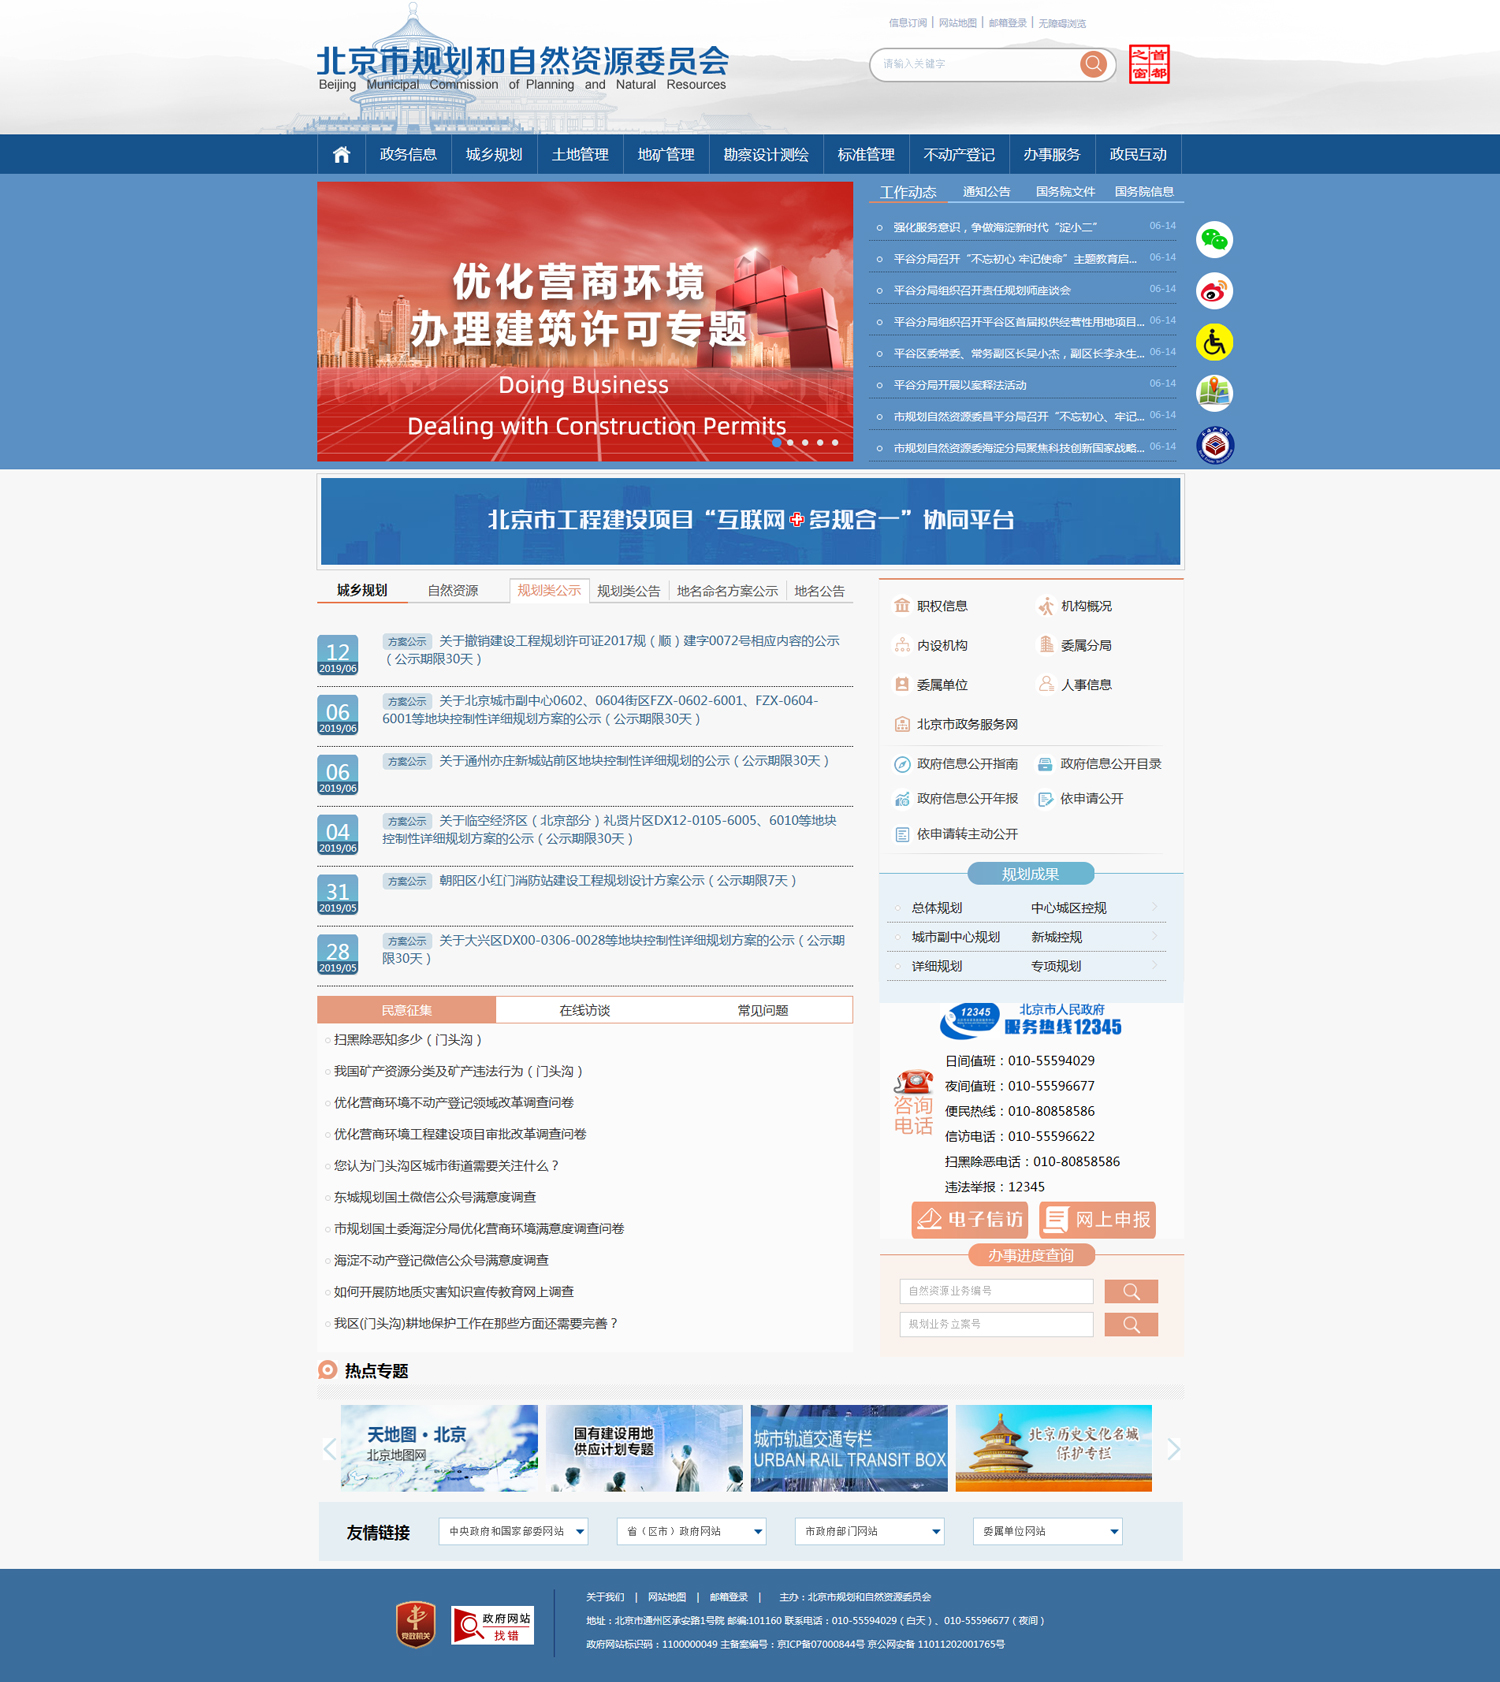Click the home icon in navigation bar
Image resolution: width=1500 pixels, height=1682 pixels.
(342, 154)
